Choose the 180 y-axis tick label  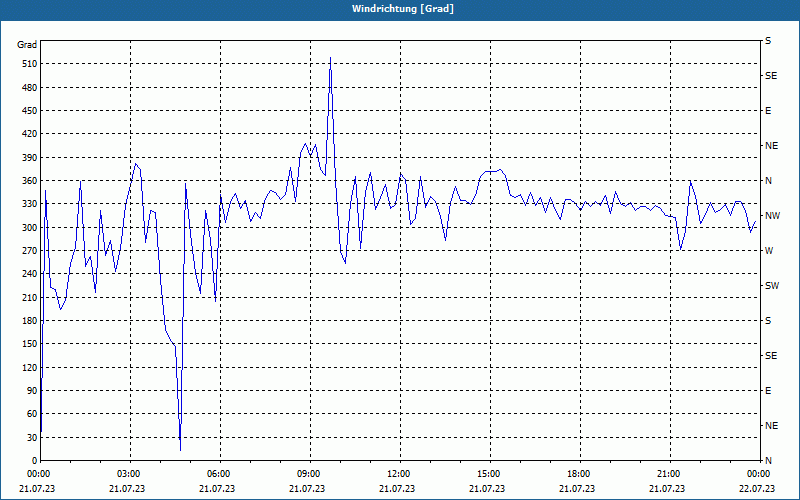[x=30, y=321]
